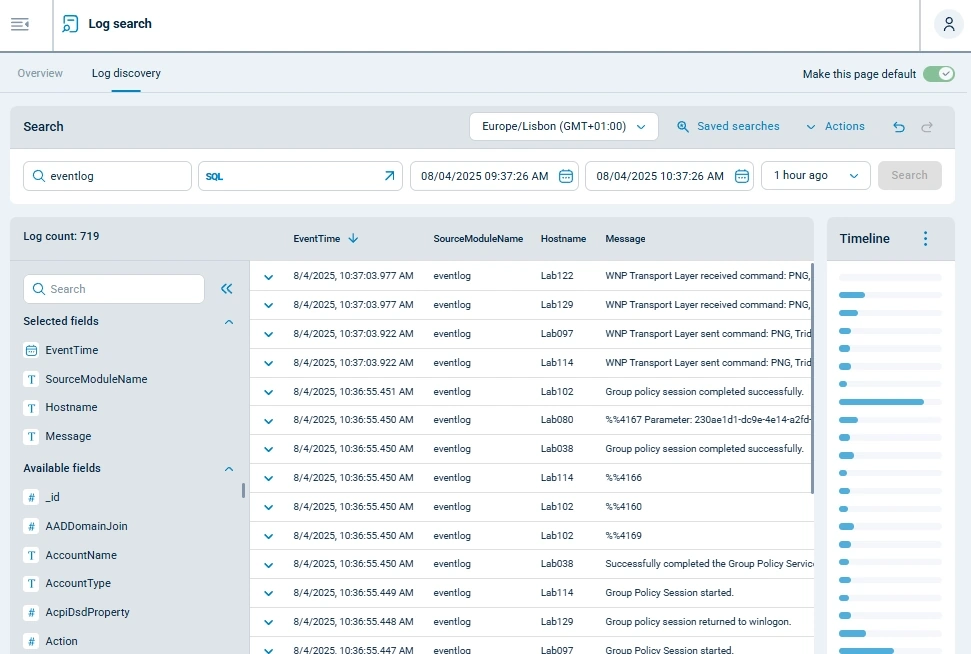
Task: Open the Saved searches panel
Action: pos(730,126)
